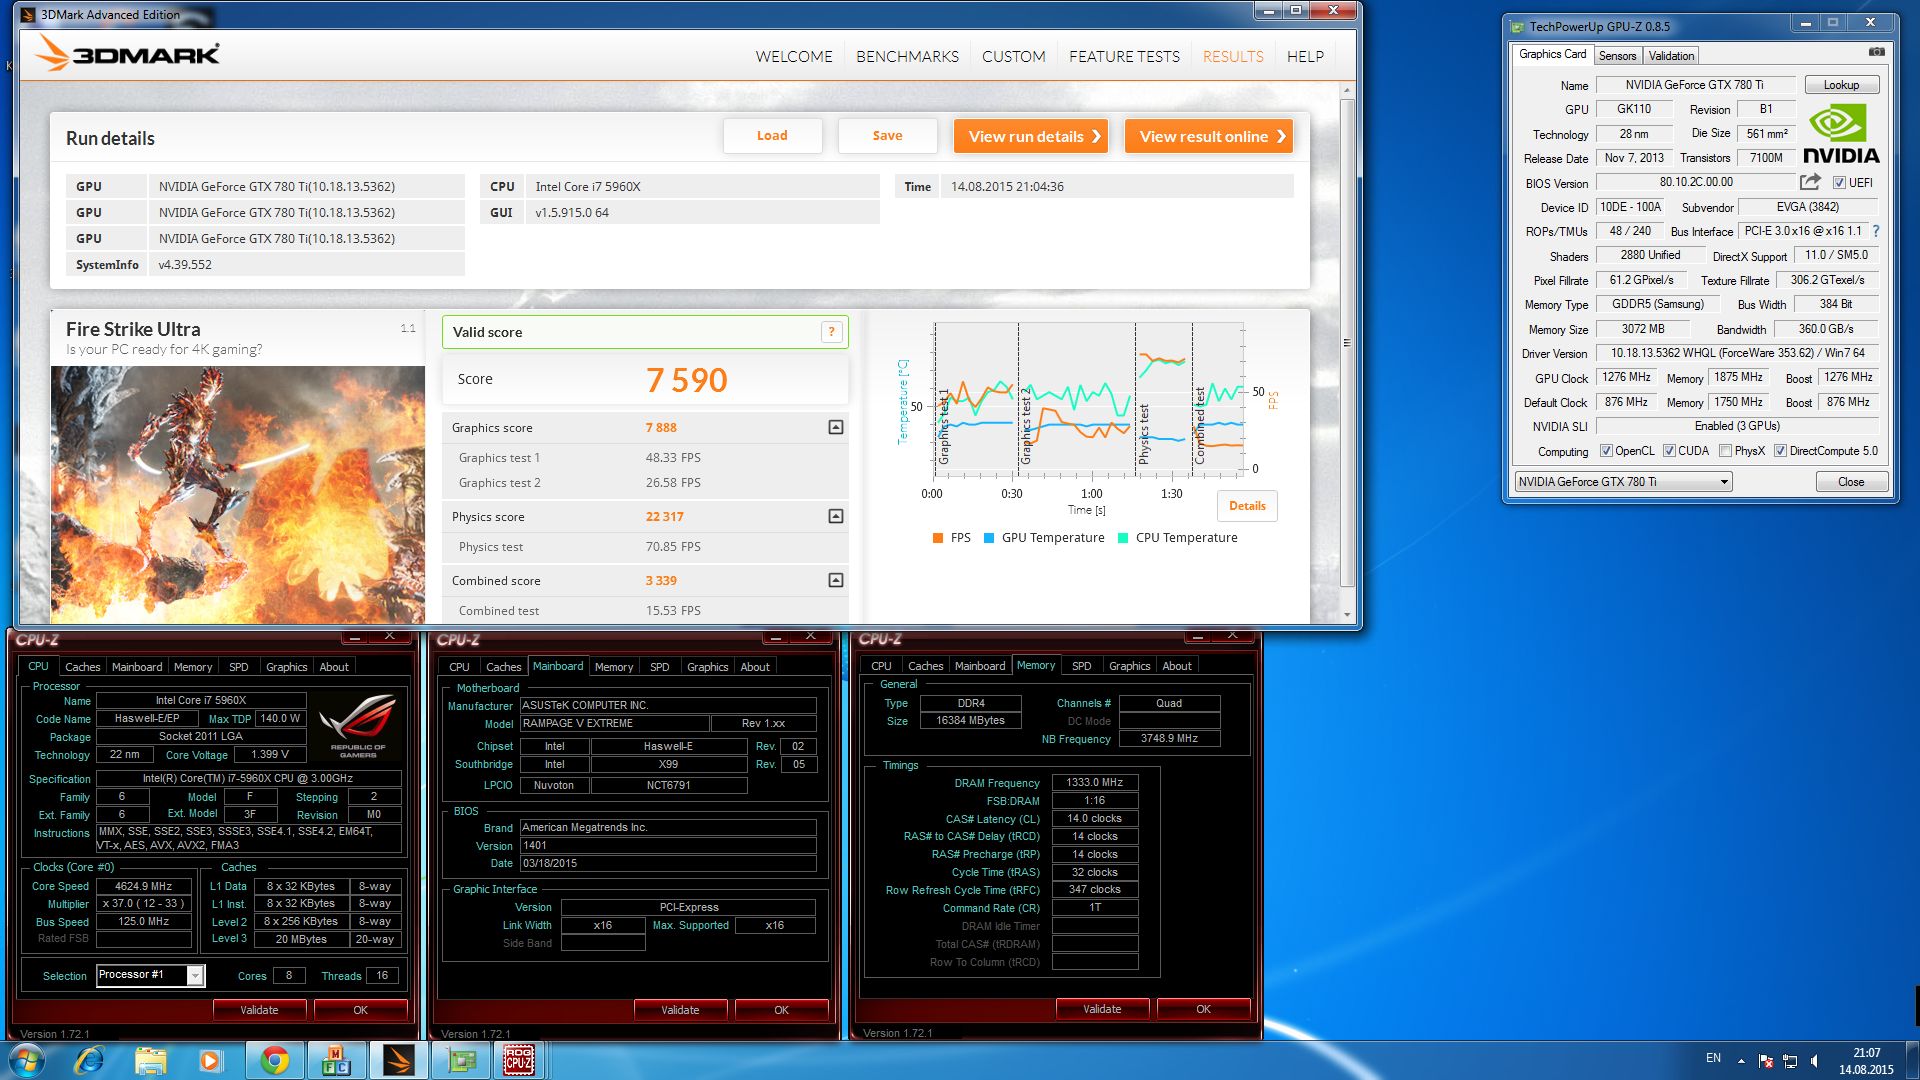Click View result online button
This screenshot has height=1080, width=1920.
1208,136
